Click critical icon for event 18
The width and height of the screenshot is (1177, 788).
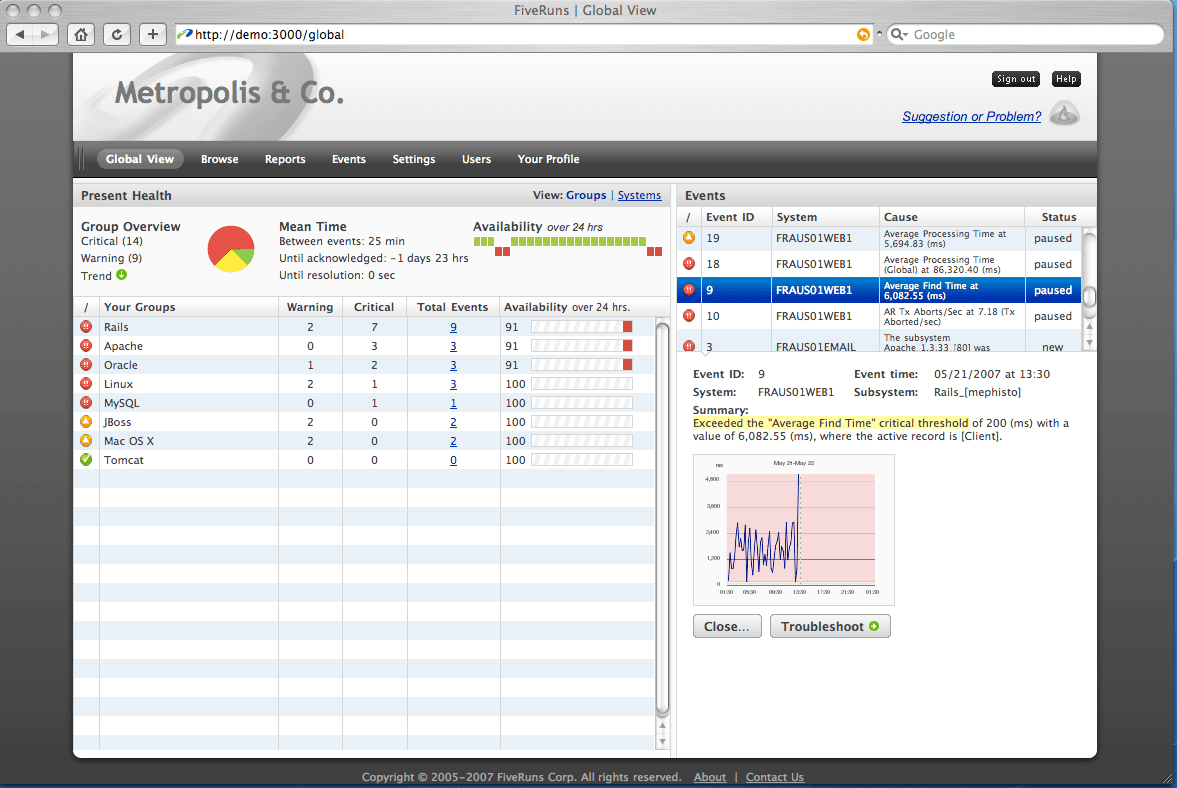(689, 264)
